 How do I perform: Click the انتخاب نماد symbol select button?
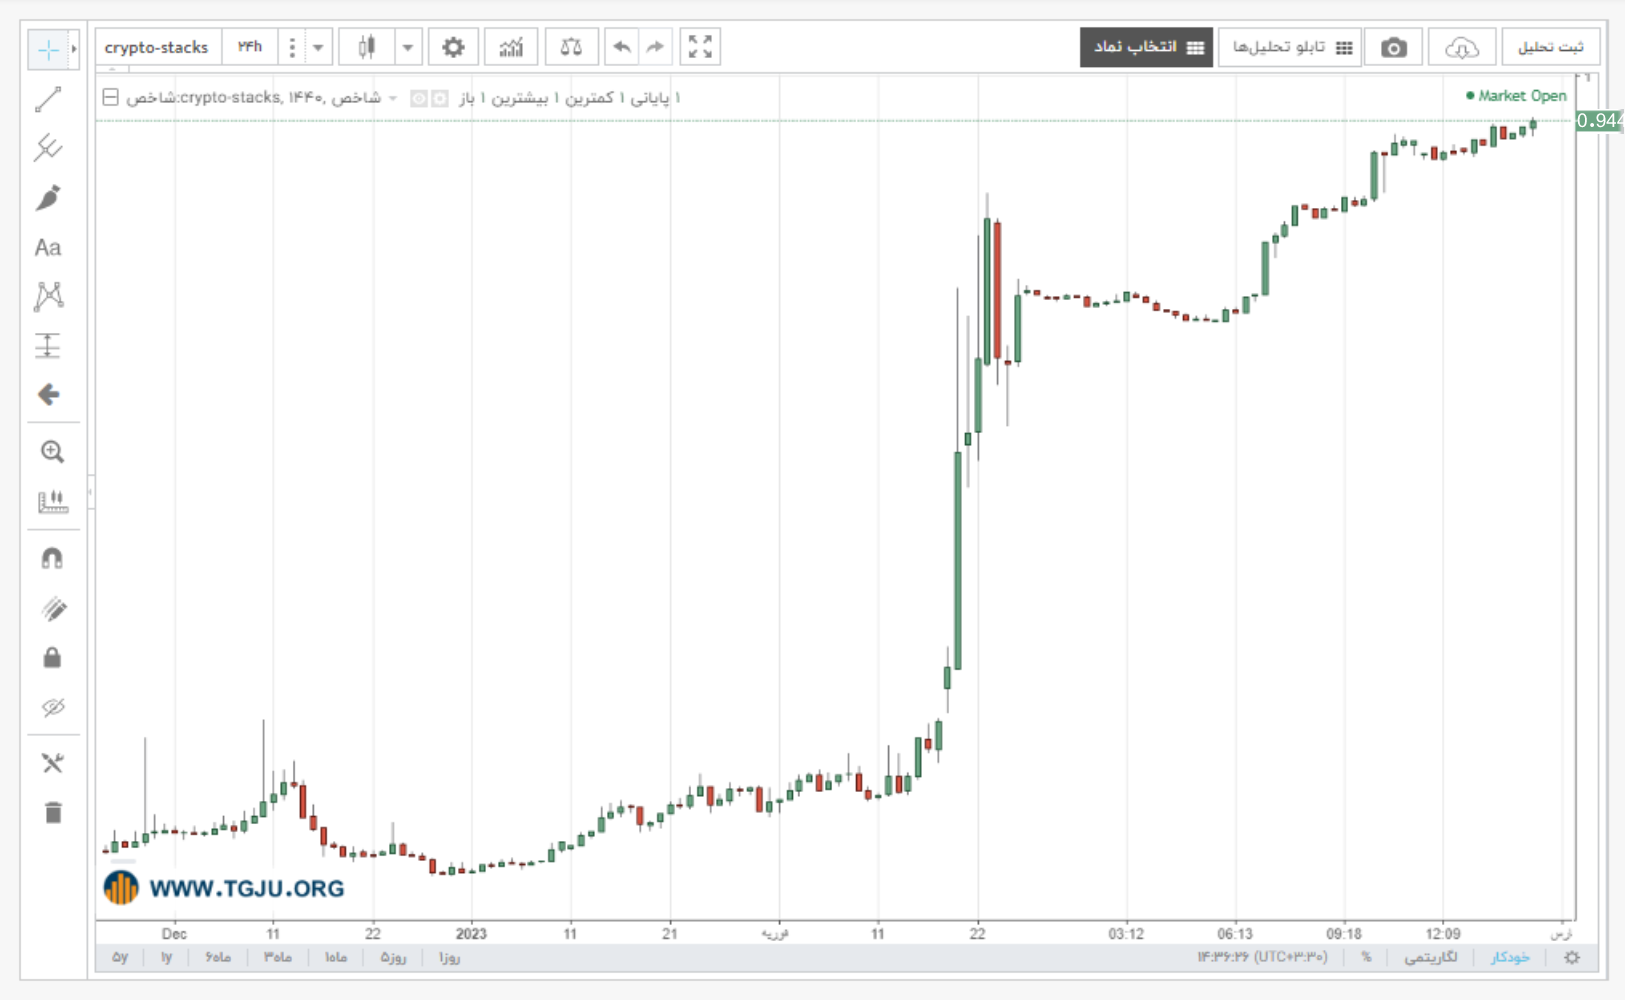(x=1147, y=47)
